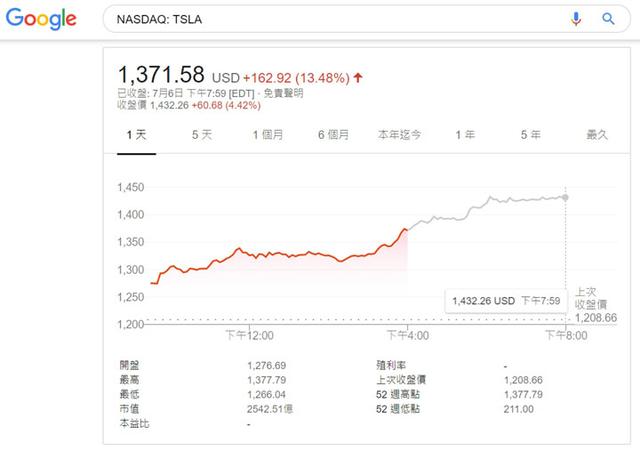Click the 1,371.58 stock price
The image size is (640, 451).
[x=161, y=75]
